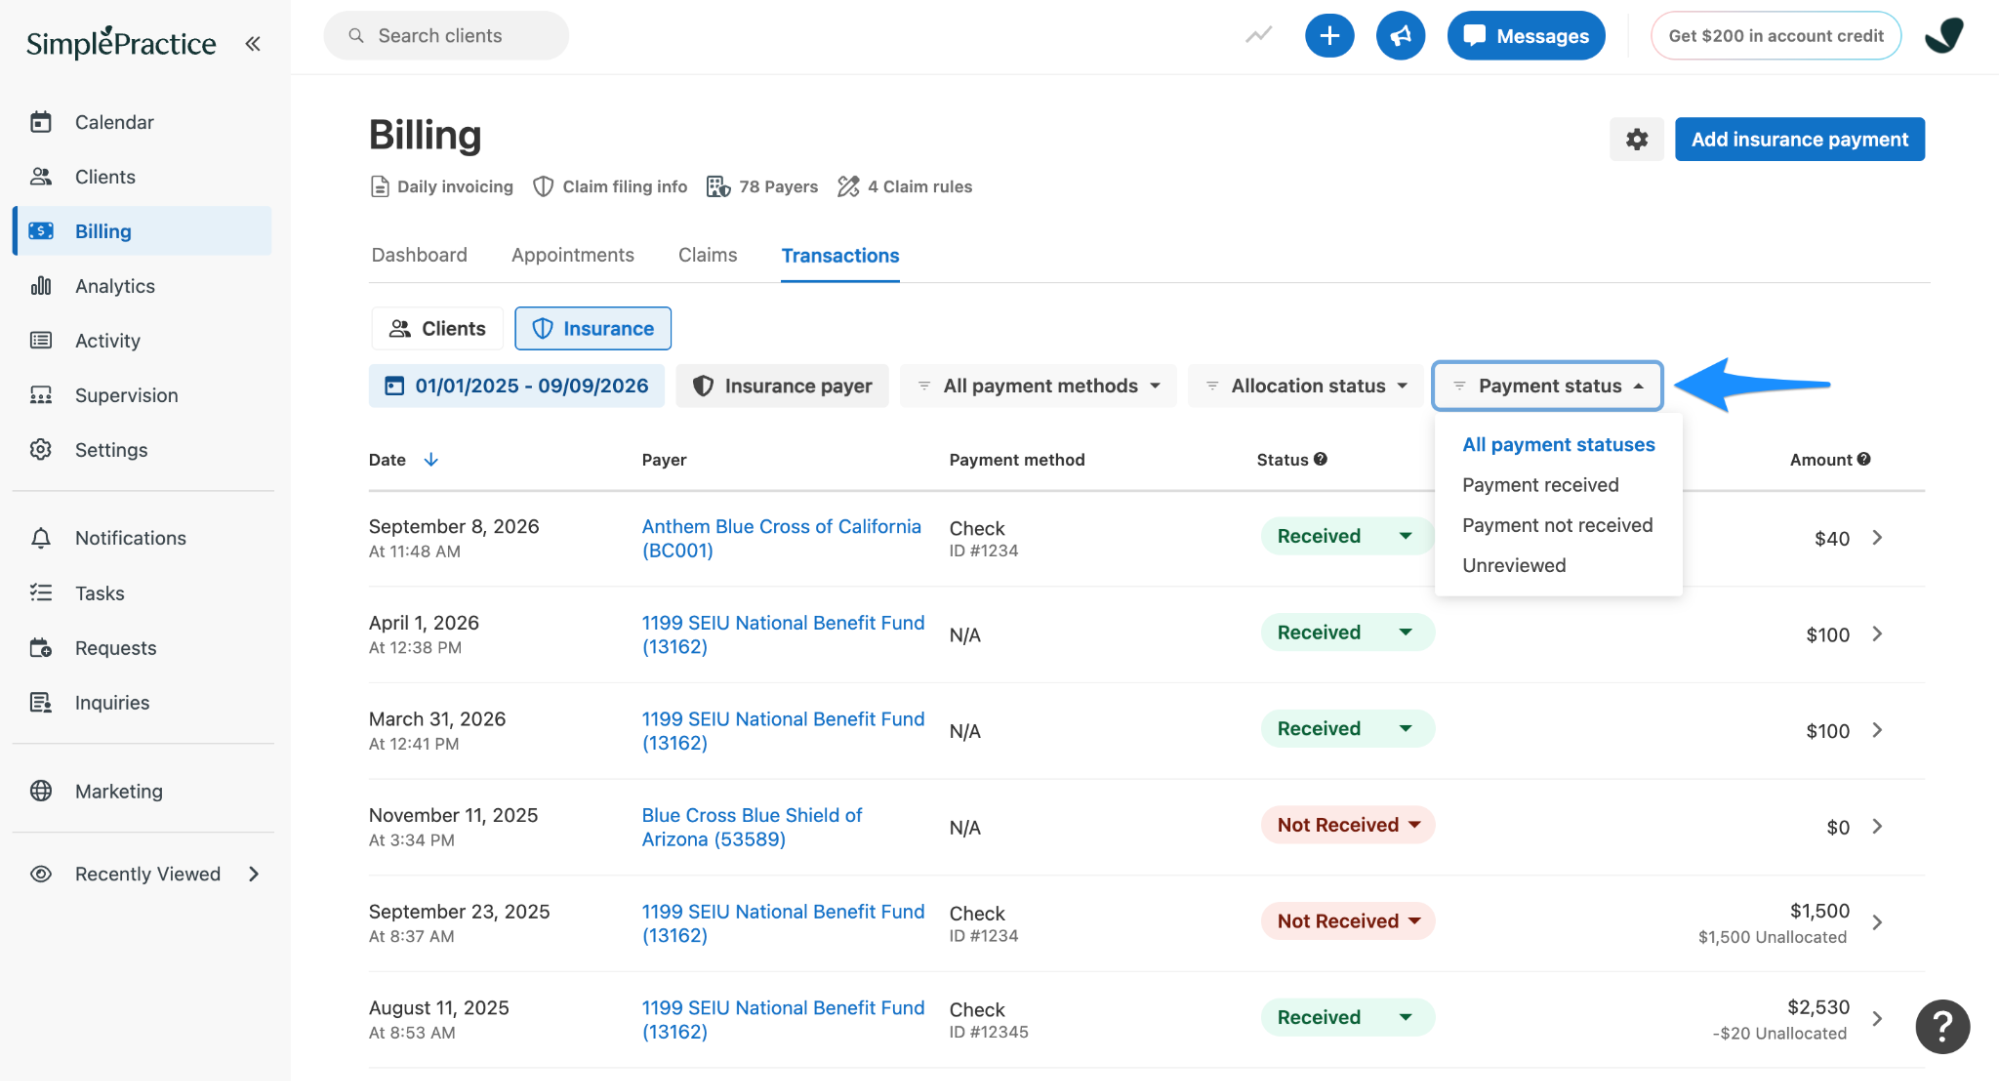1999x1082 pixels.
Task: Click Get $200 in account credit
Action: [x=1775, y=36]
